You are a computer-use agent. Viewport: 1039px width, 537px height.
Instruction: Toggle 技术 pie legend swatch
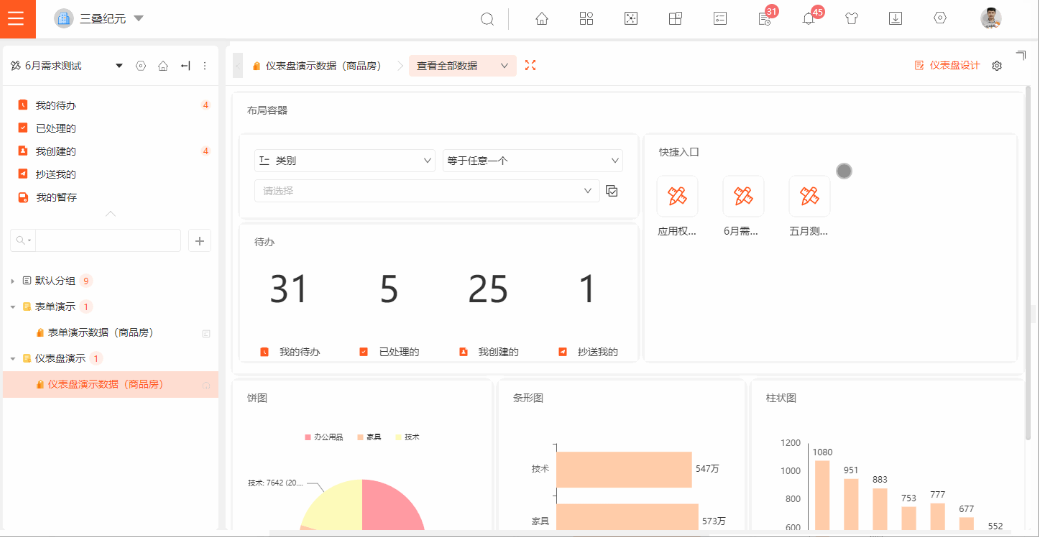click(399, 438)
